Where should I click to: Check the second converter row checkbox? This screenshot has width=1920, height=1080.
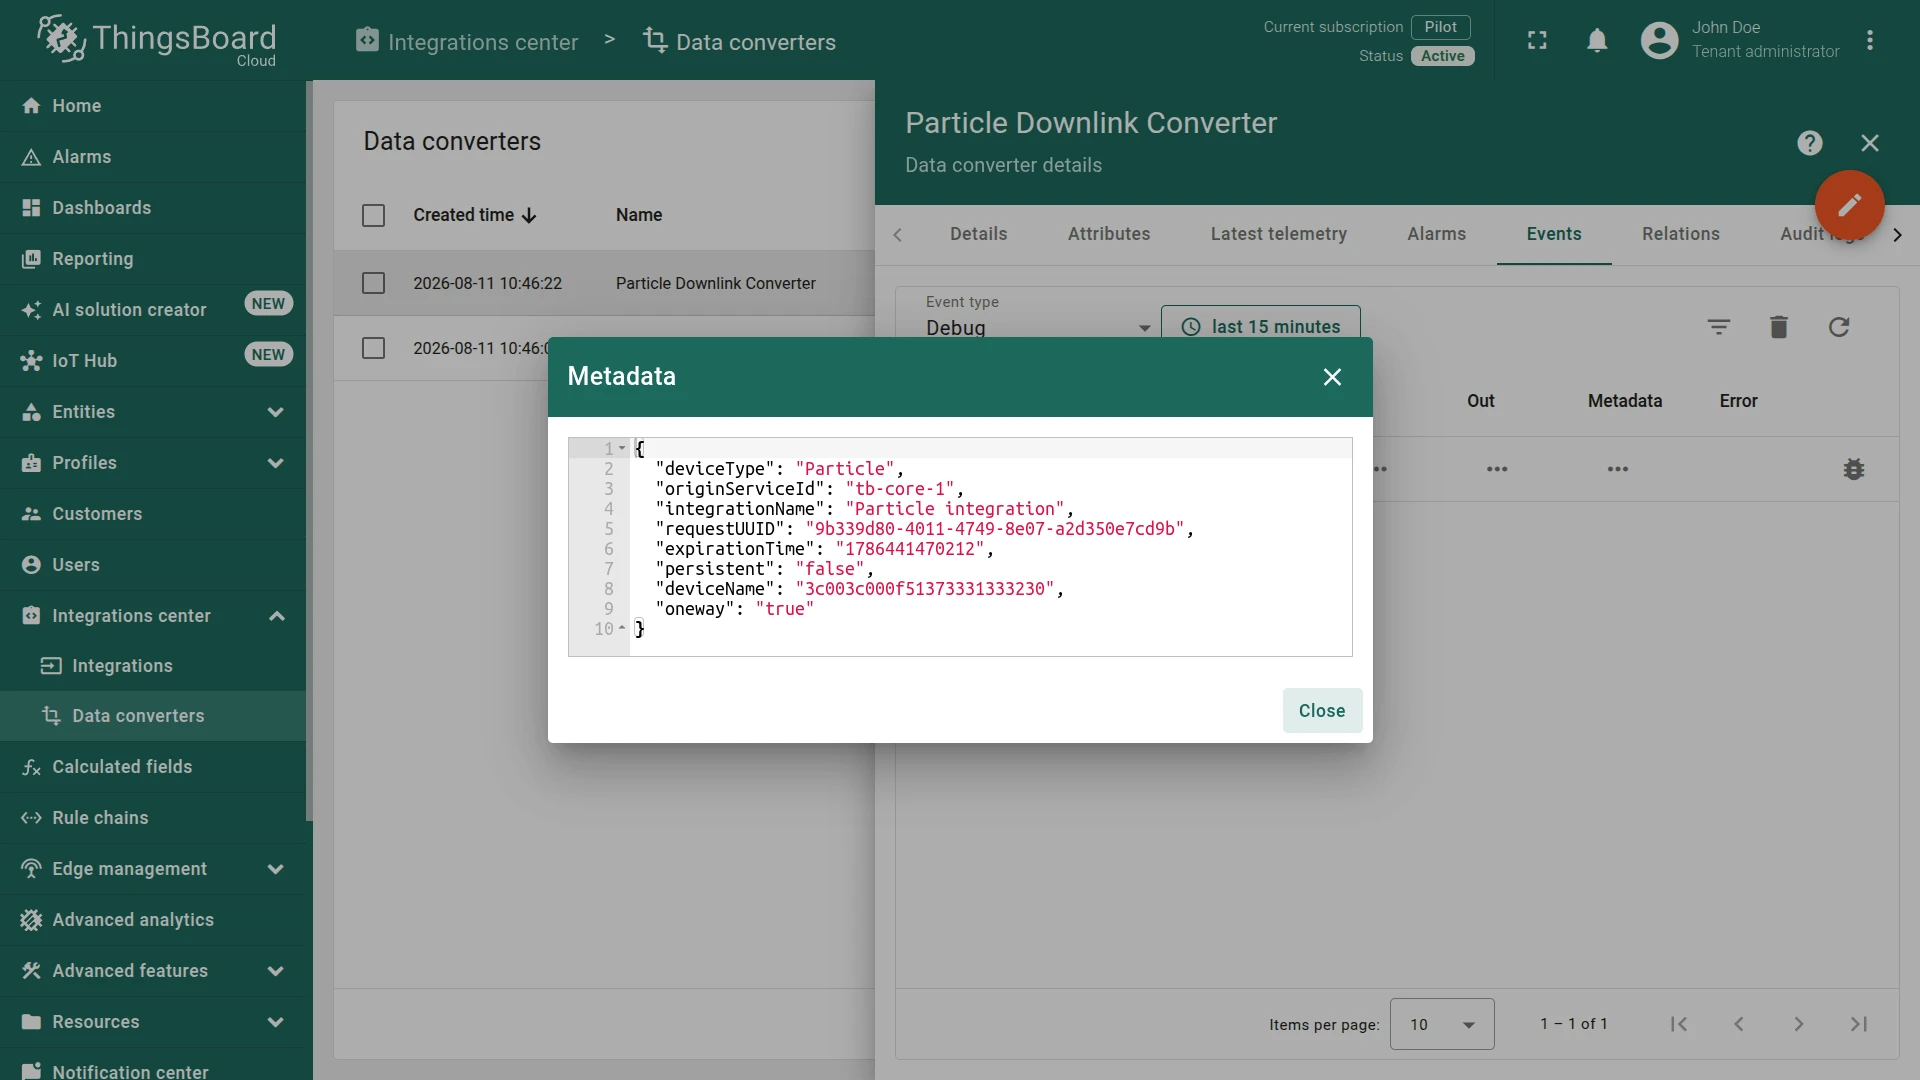coord(373,348)
